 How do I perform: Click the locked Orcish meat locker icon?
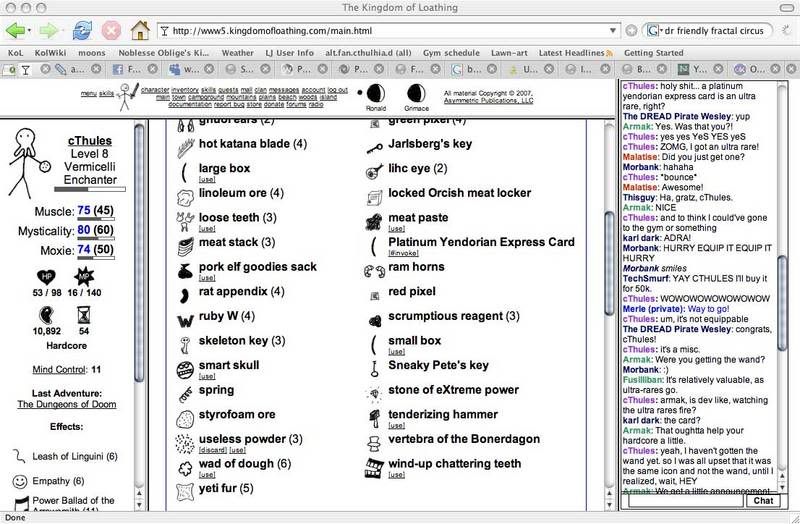point(374,197)
